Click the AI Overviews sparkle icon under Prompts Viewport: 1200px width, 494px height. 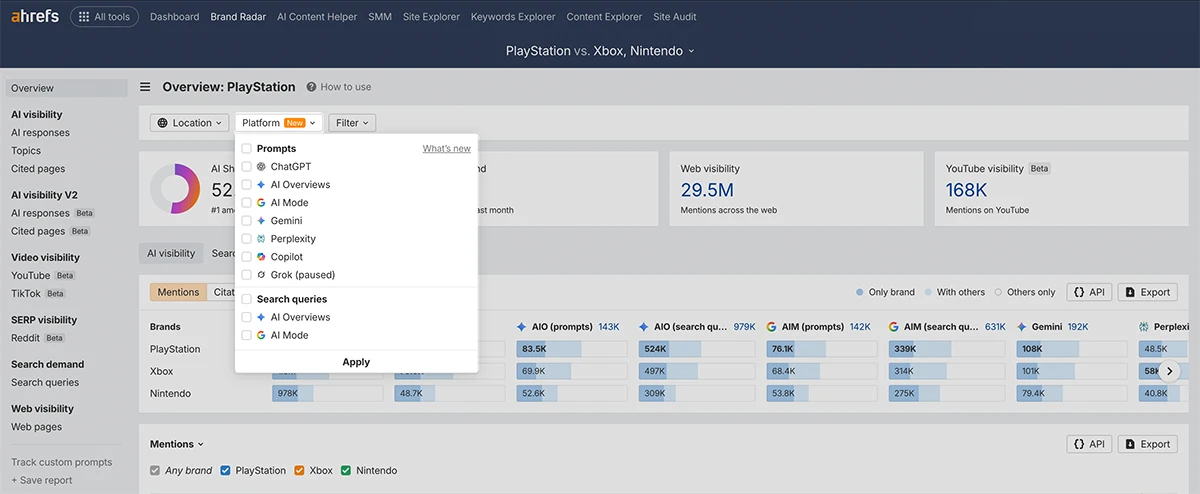(261, 185)
